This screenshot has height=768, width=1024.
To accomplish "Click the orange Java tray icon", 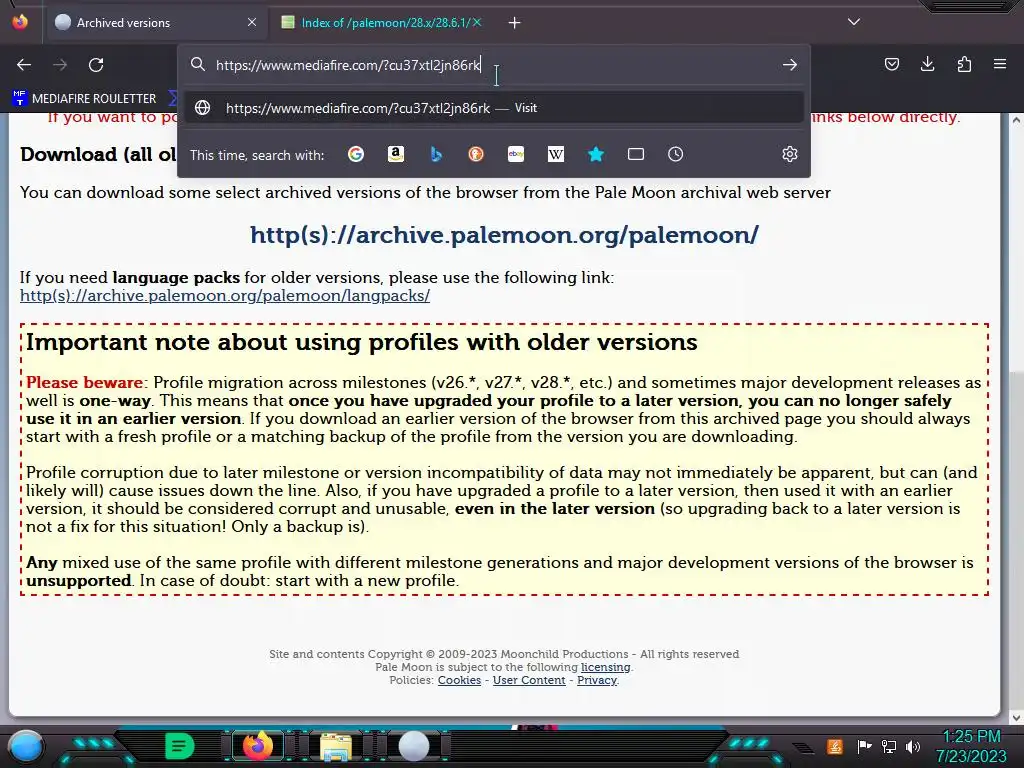I will tap(835, 746).
